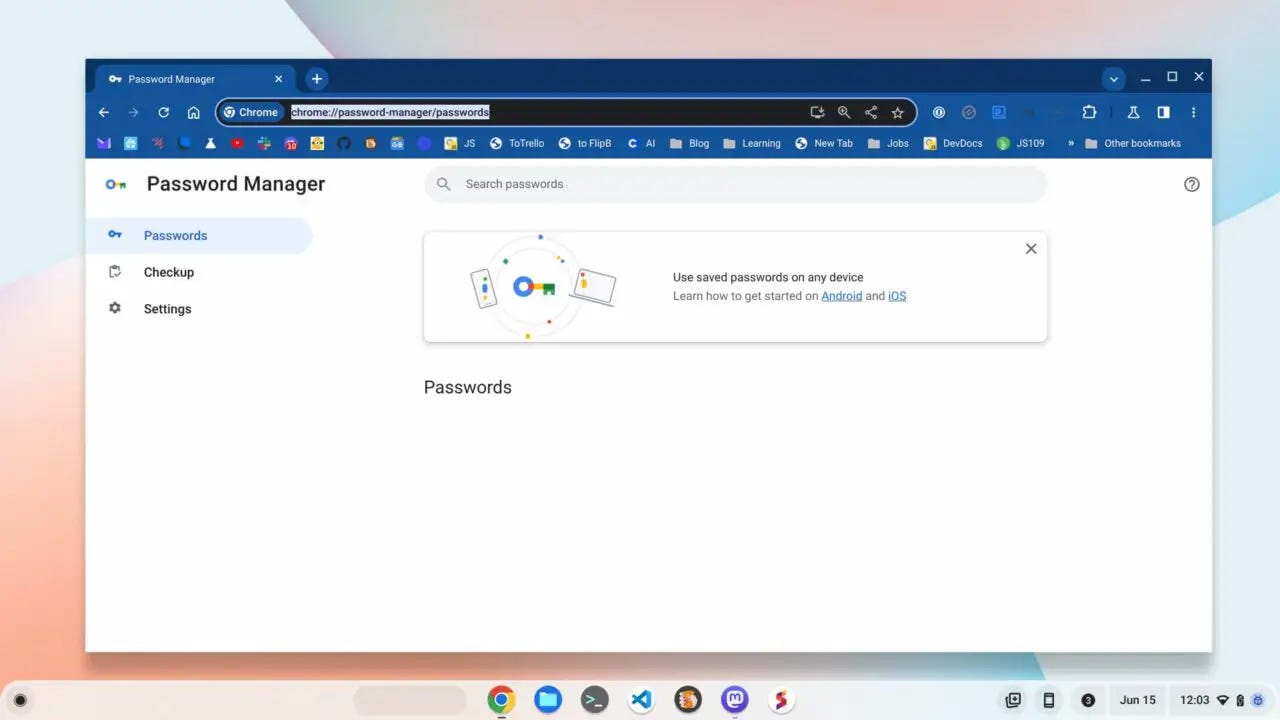
Task: Open the Slack bookmark icon
Action: click(x=264, y=143)
